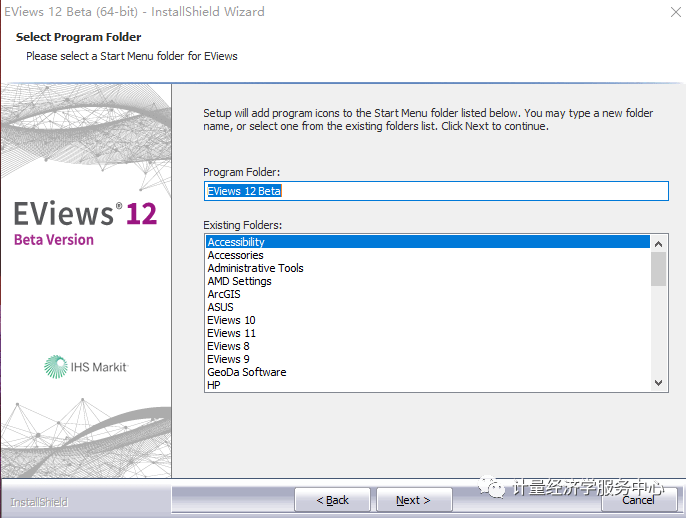The image size is (686, 518).
Task: Choose GeoDa Software folder
Action: tap(246, 372)
